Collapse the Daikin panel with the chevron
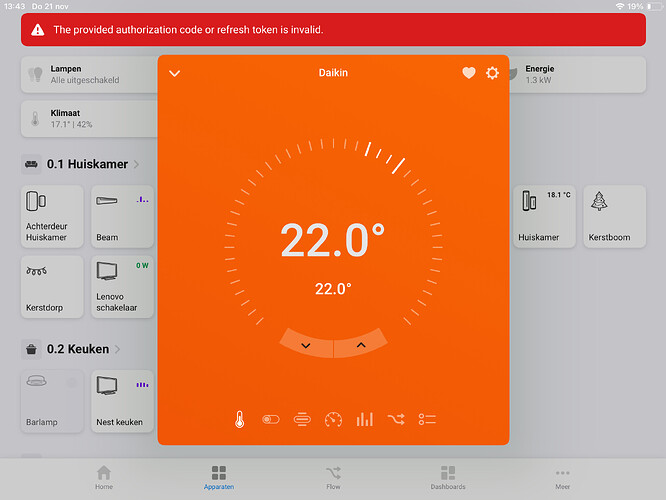The image size is (666, 500). [x=175, y=73]
